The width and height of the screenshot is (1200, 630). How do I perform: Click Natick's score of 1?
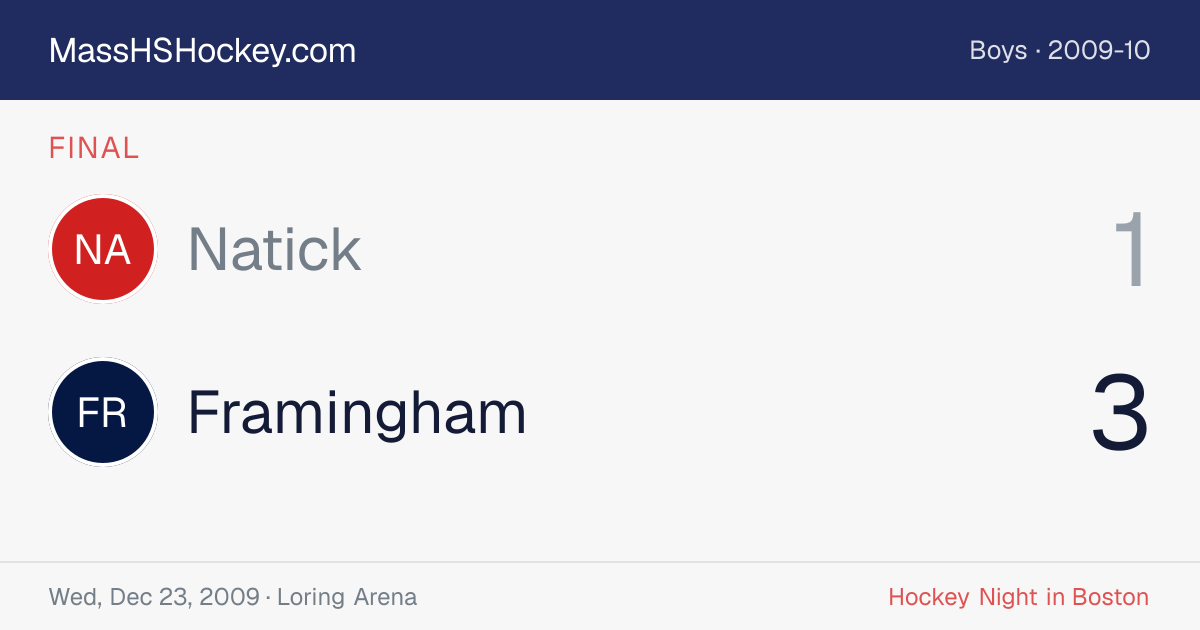pos(1131,249)
